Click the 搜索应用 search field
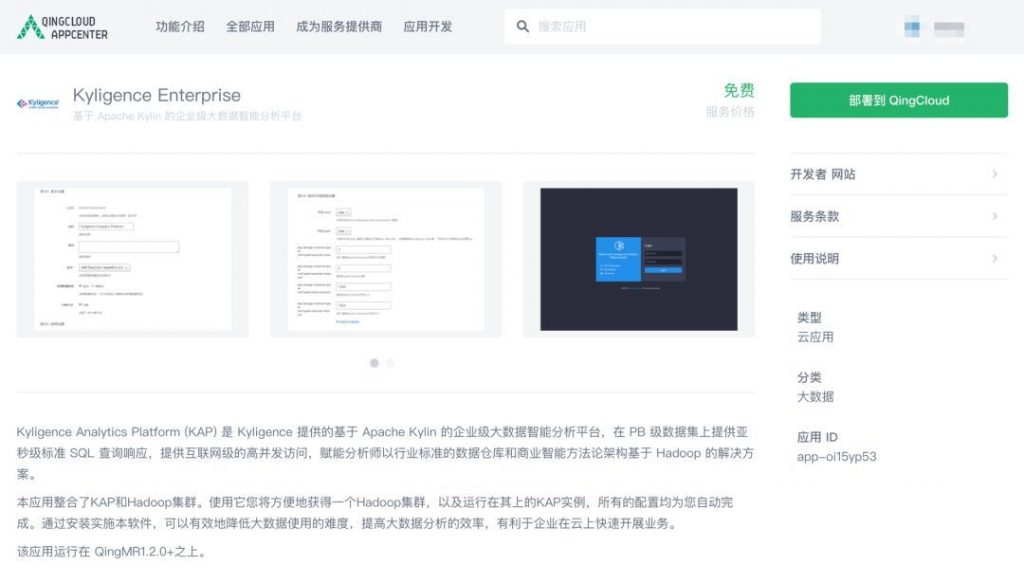Viewport: 1024px width, 583px height. pyautogui.click(x=670, y=27)
